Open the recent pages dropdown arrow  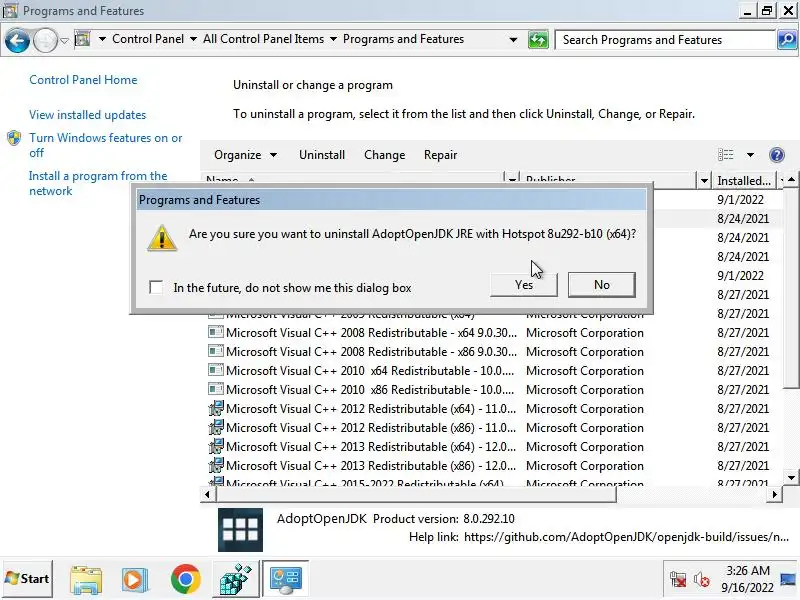pyautogui.click(x=64, y=40)
